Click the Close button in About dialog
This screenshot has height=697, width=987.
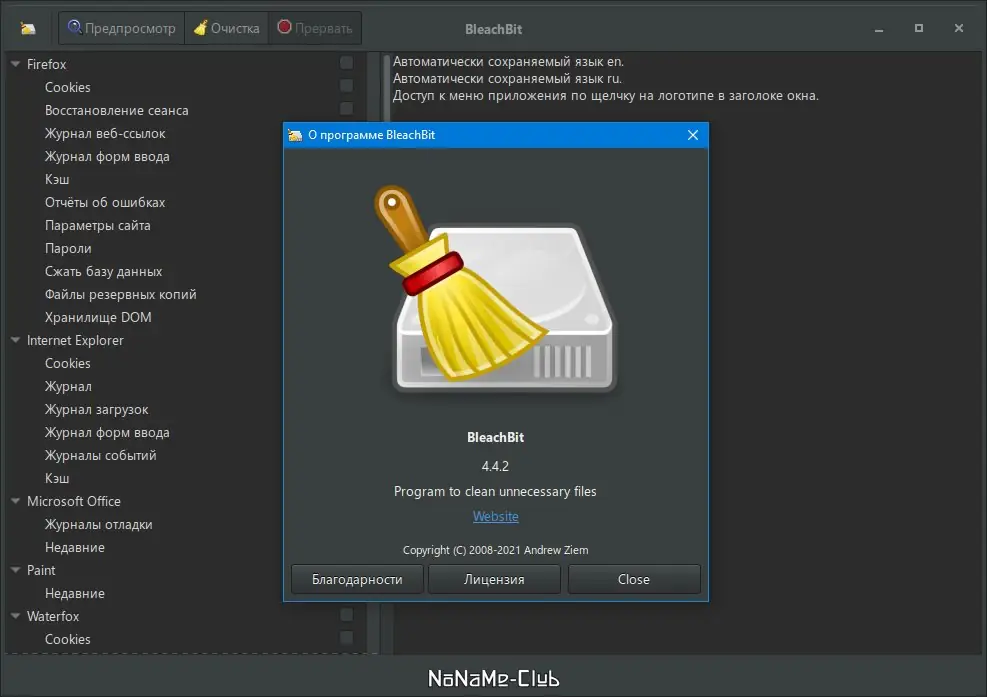tap(634, 579)
